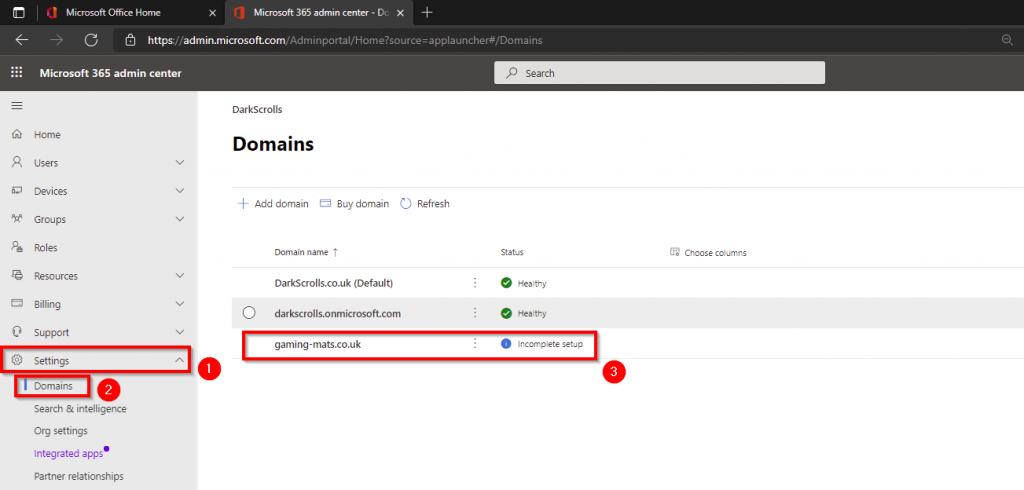This screenshot has height=490, width=1024.
Task: Click the blue Incomplete setup info icon
Action: click(506, 344)
